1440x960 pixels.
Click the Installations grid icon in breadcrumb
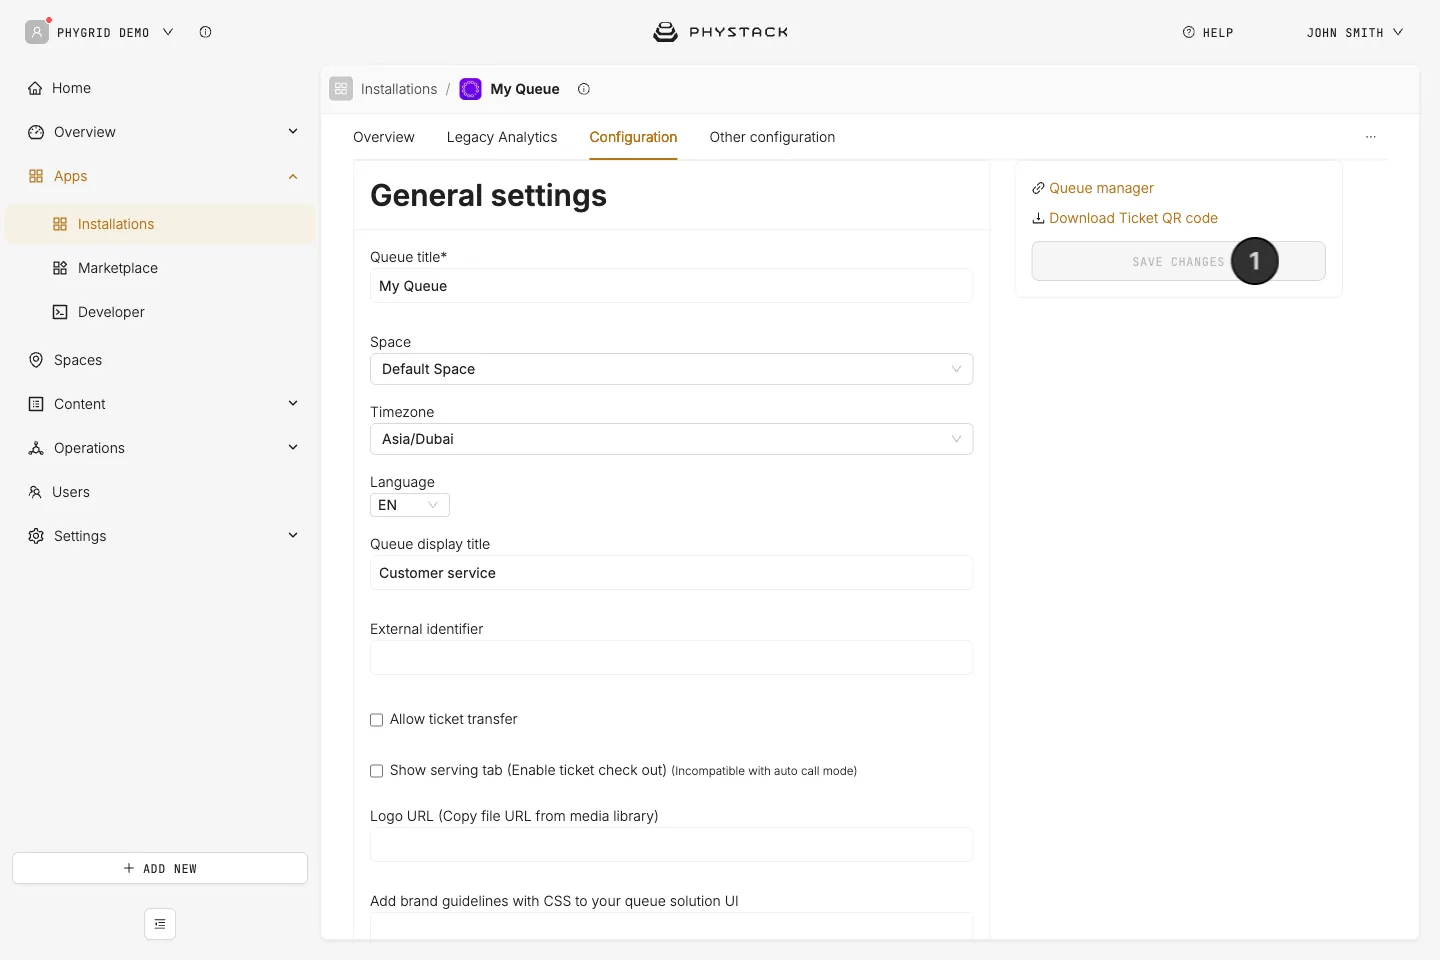(341, 89)
